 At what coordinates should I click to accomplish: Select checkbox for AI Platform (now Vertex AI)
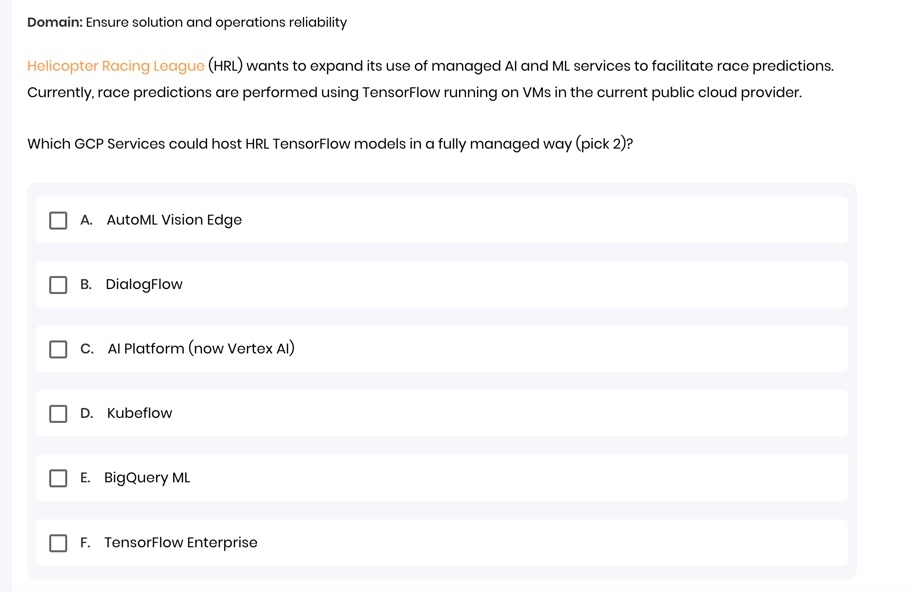pos(58,349)
